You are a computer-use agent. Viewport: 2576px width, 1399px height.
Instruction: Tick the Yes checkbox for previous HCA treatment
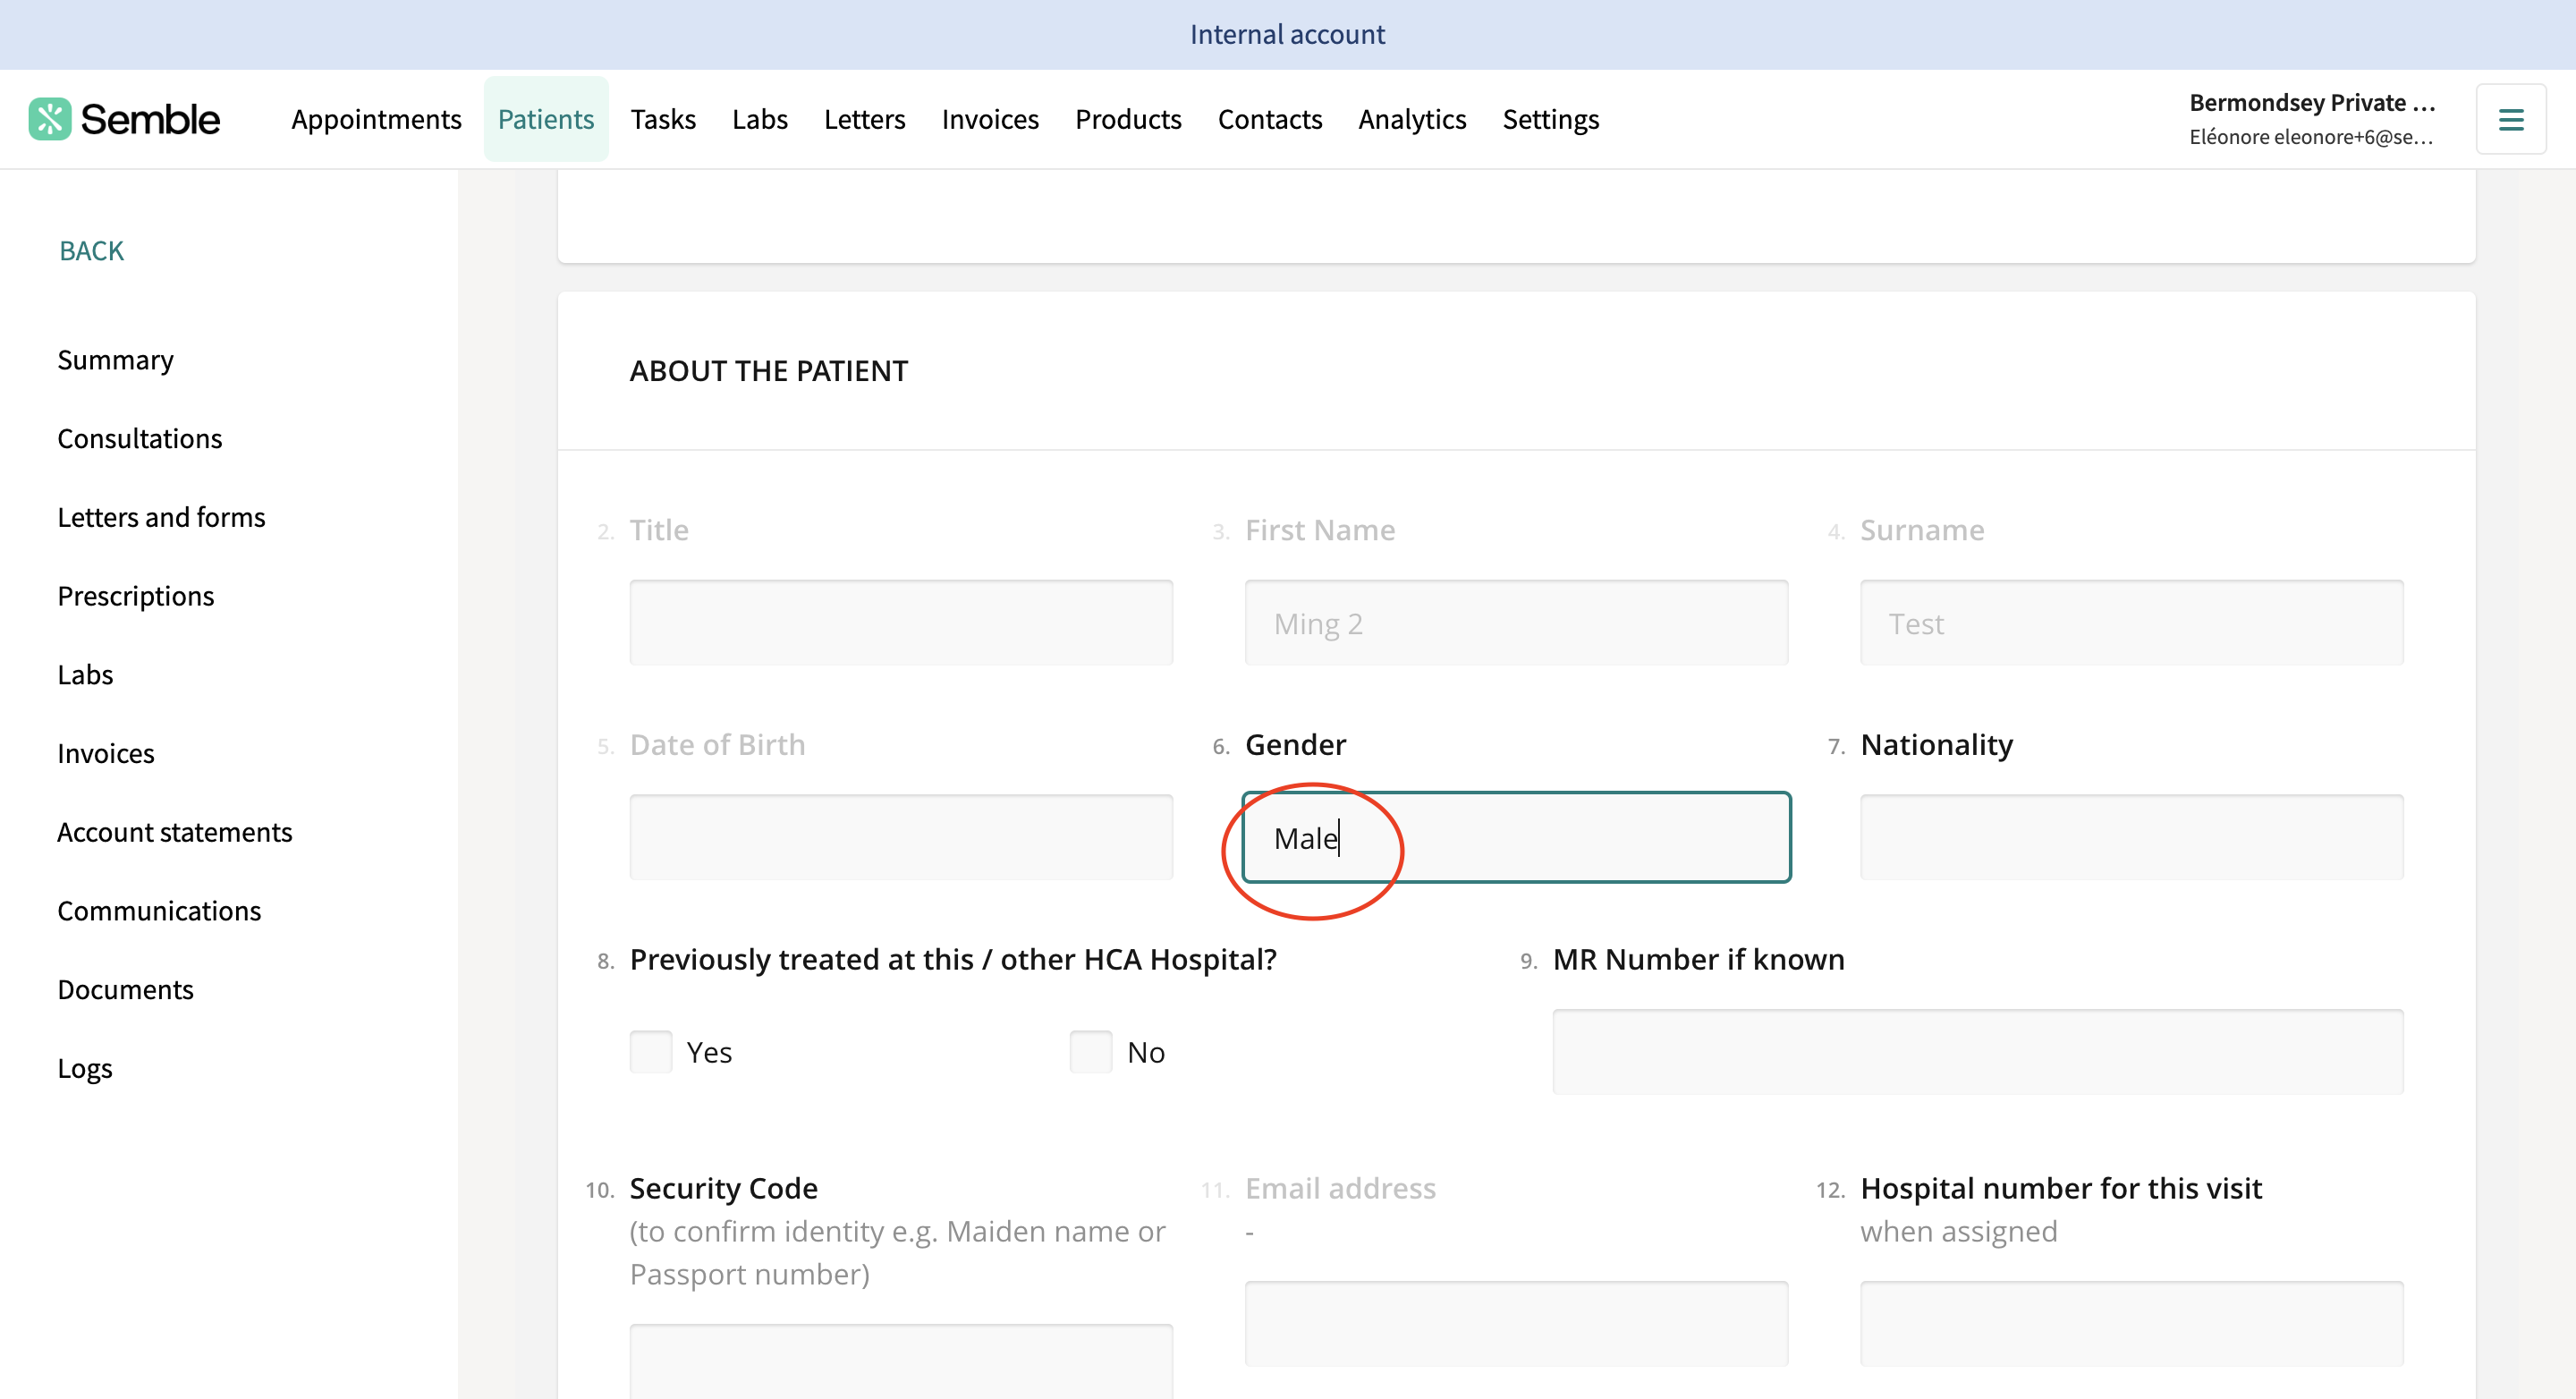tap(651, 1052)
